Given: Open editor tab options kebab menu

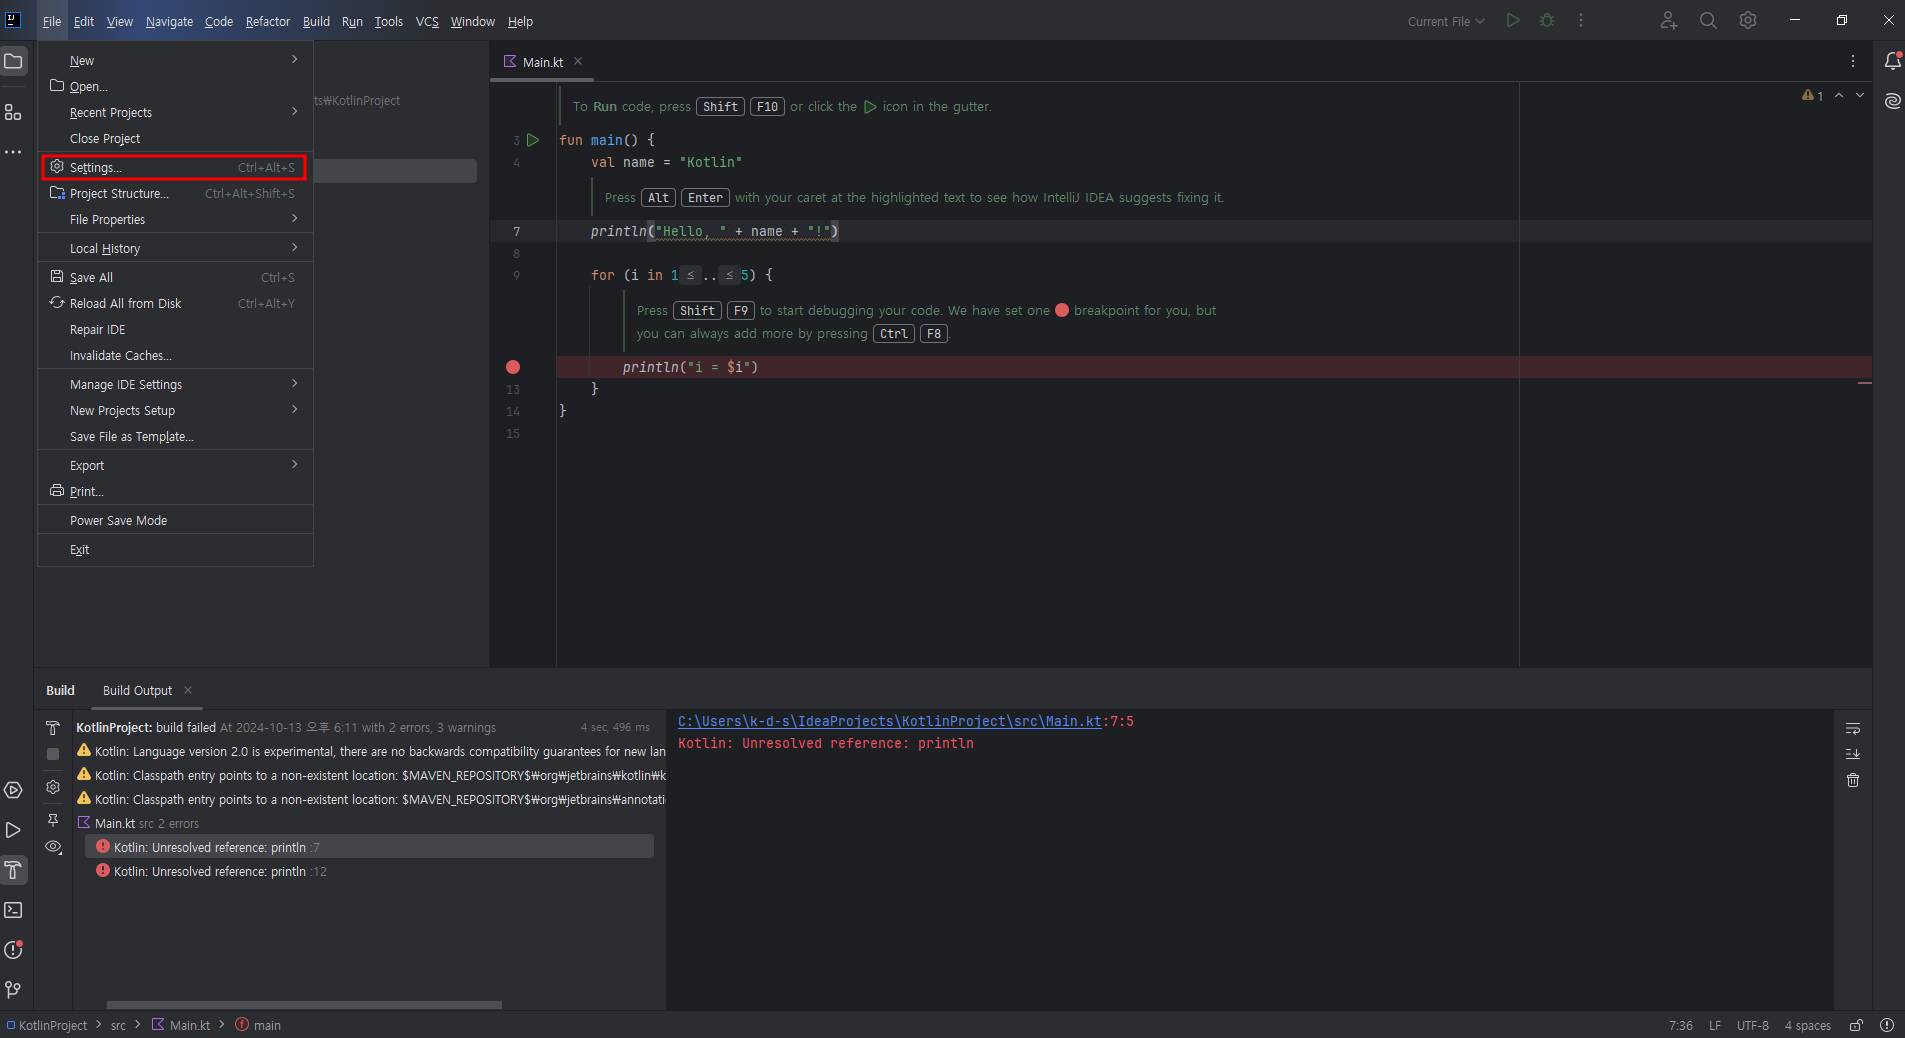Looking at the screenshot, I should (x=1853, y=62).
